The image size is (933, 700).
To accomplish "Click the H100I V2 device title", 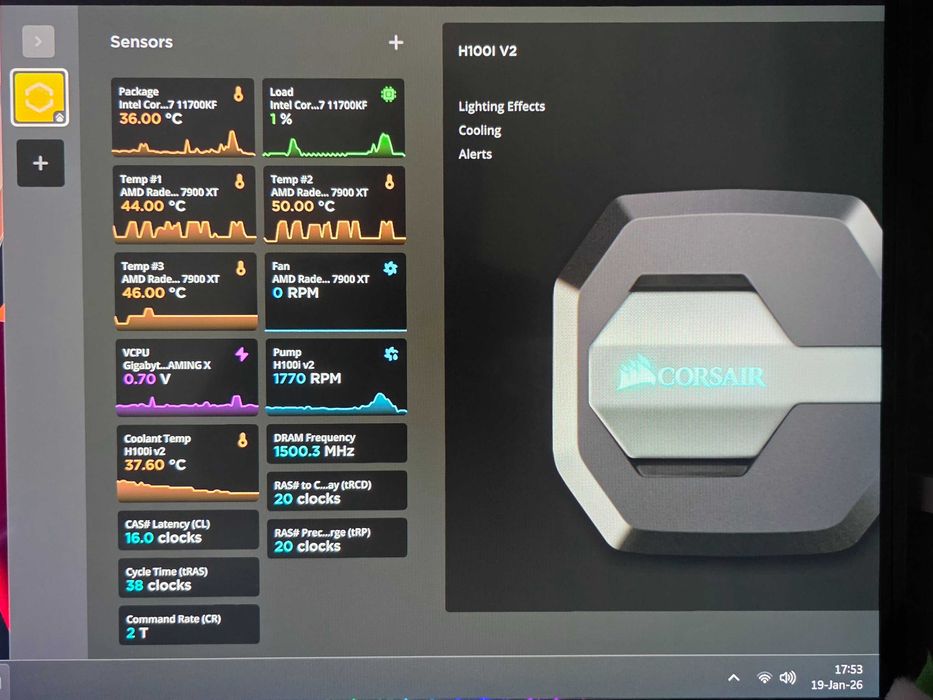I will click(487, 51).
